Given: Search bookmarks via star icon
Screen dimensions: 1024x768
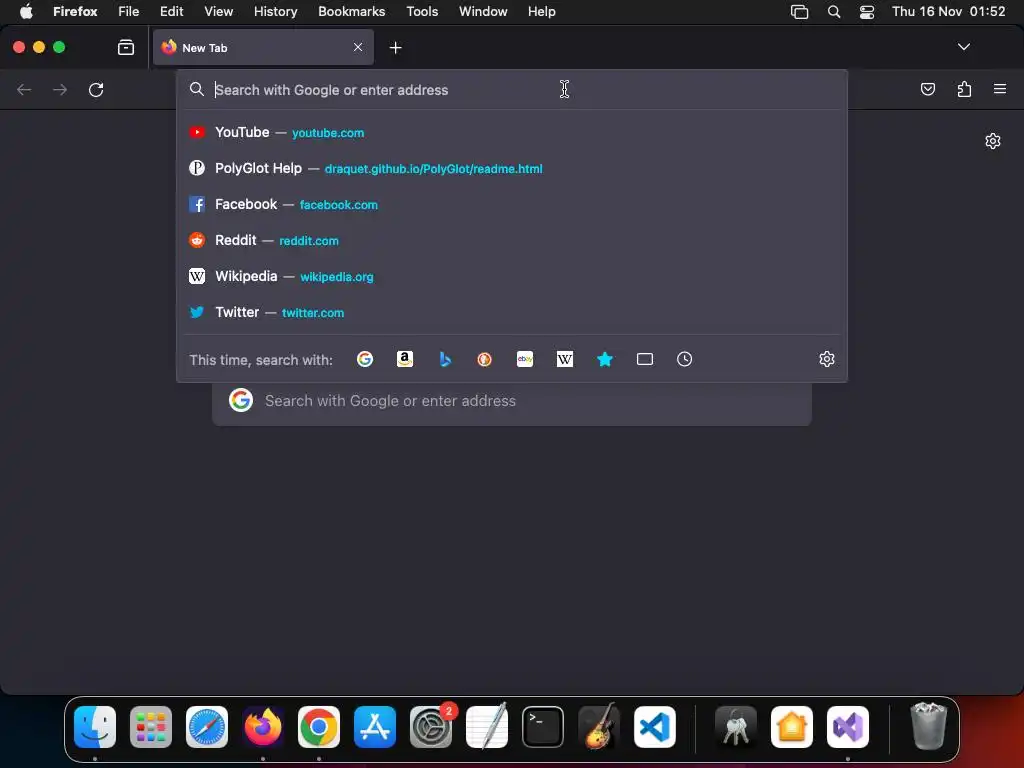Looking at the screenshot, I should point(605,359).
